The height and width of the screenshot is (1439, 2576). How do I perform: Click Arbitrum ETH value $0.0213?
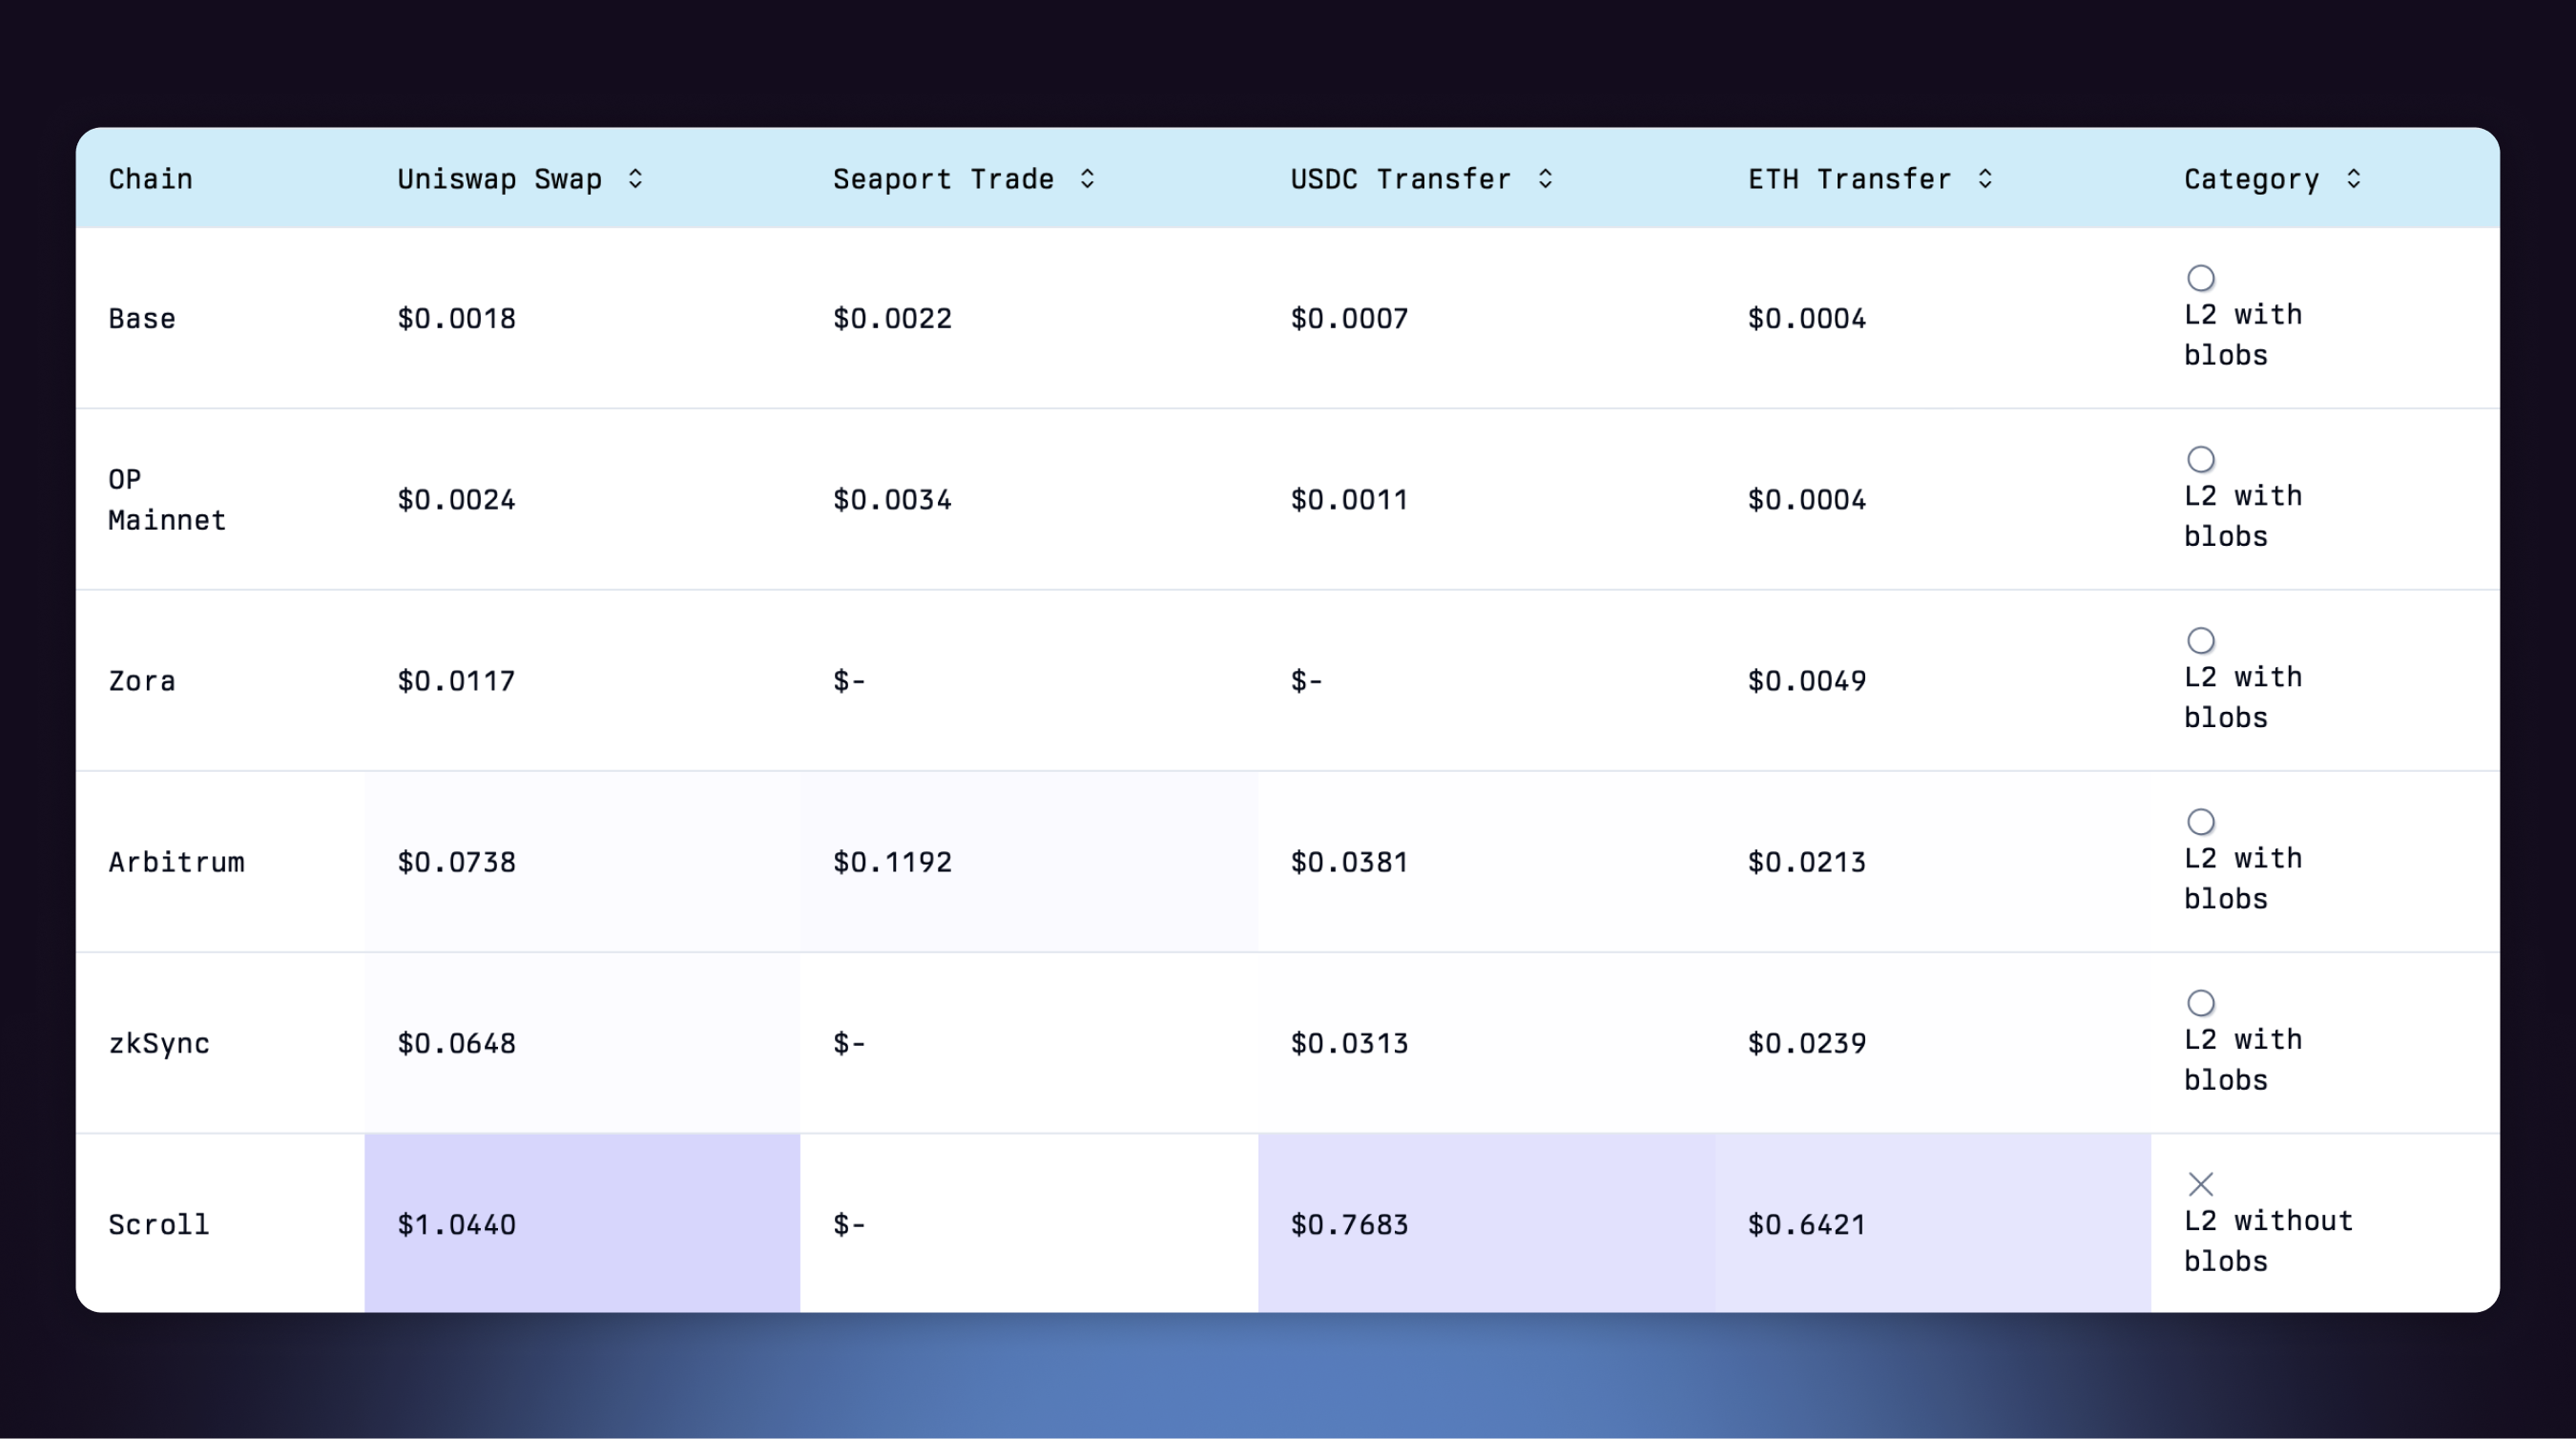tap(1806, 862)
